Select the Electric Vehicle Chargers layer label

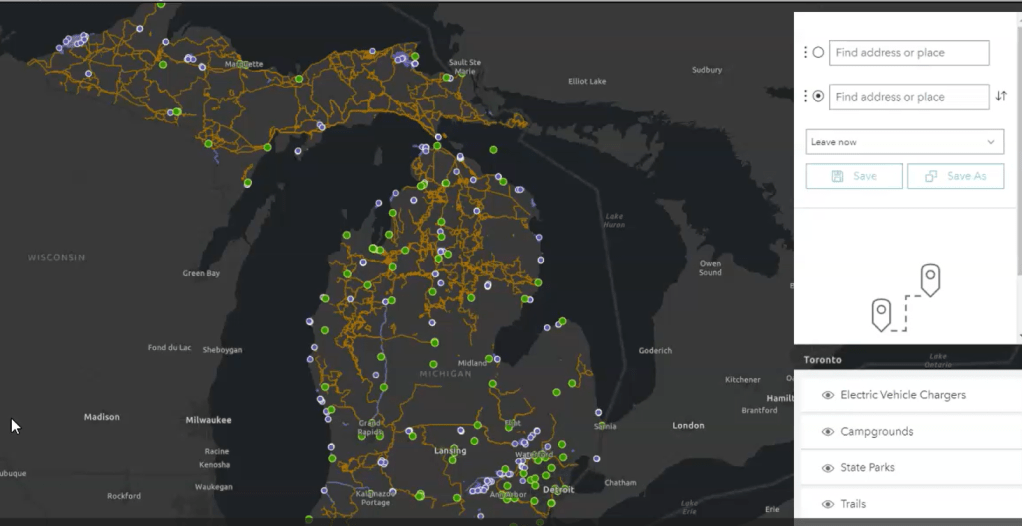point(903,395)
